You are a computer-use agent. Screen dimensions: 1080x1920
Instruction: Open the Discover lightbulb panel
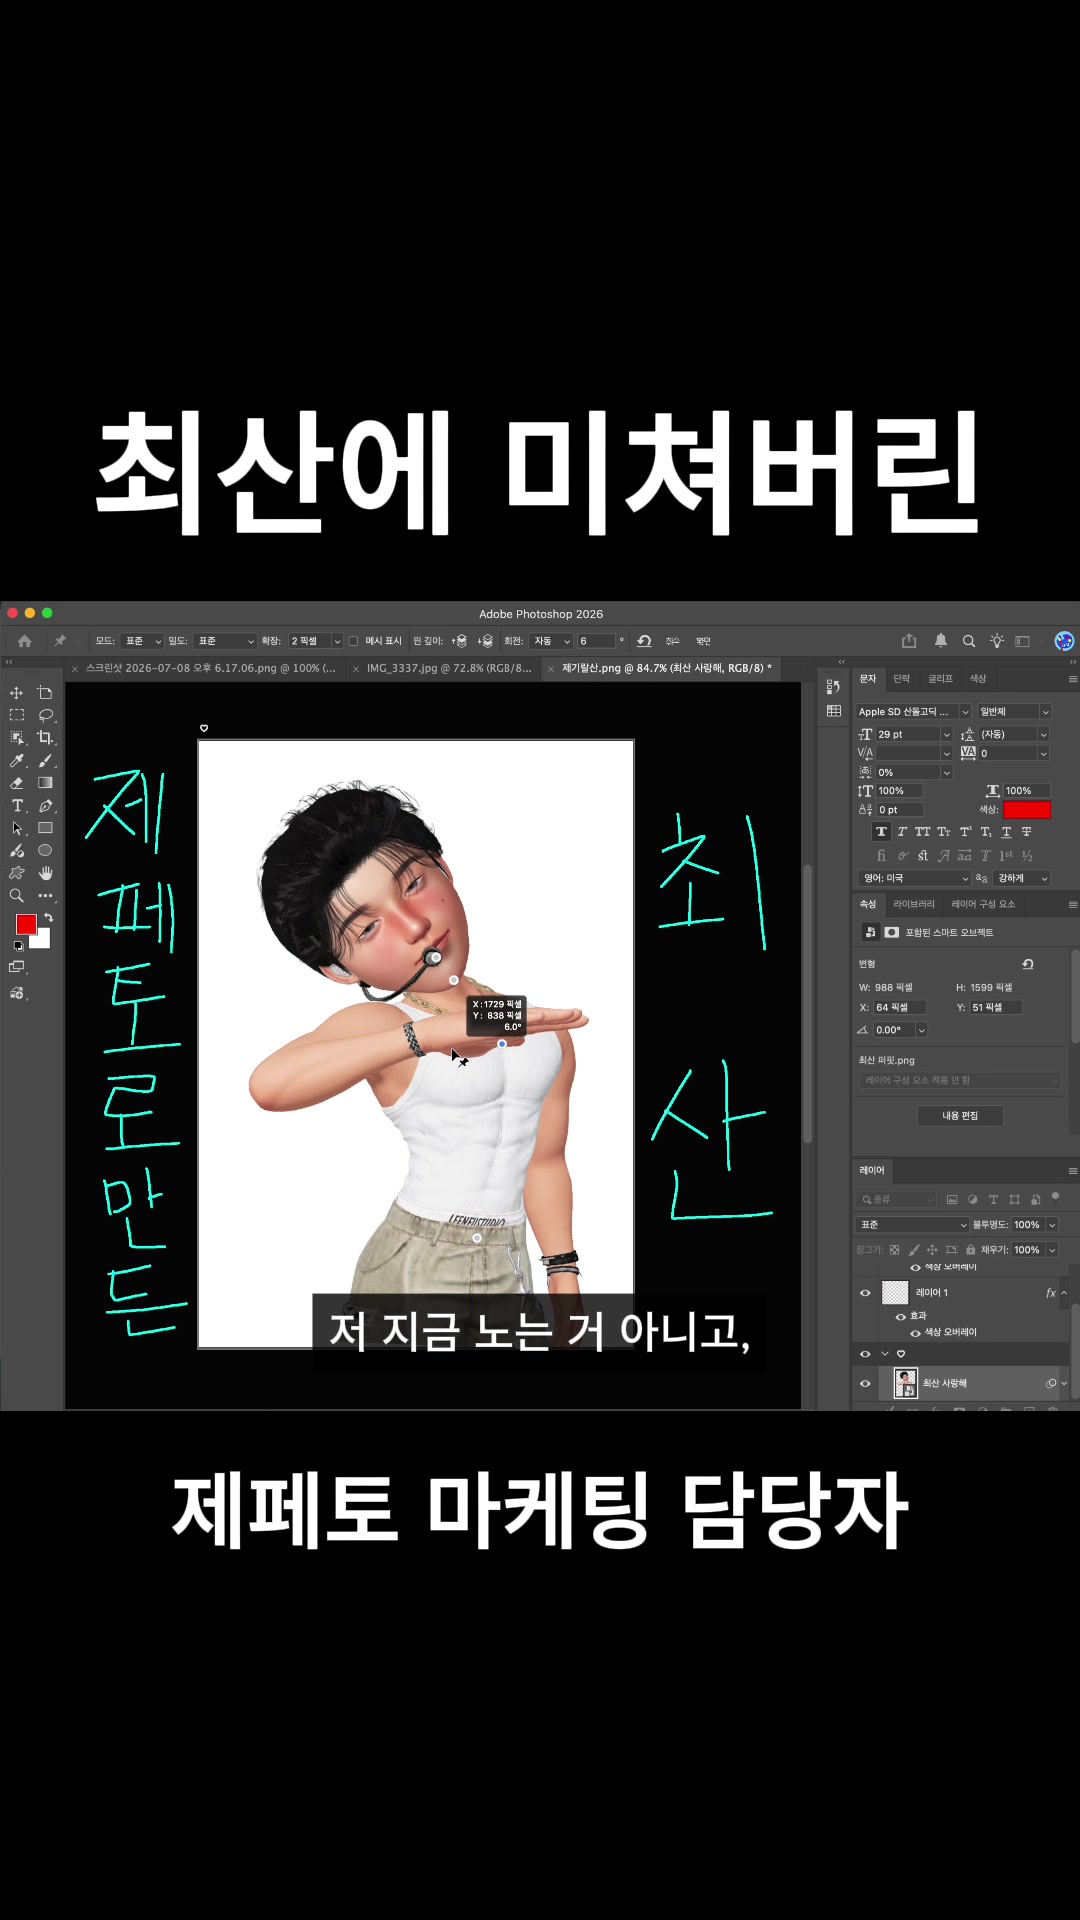click(x=997, y=641)
